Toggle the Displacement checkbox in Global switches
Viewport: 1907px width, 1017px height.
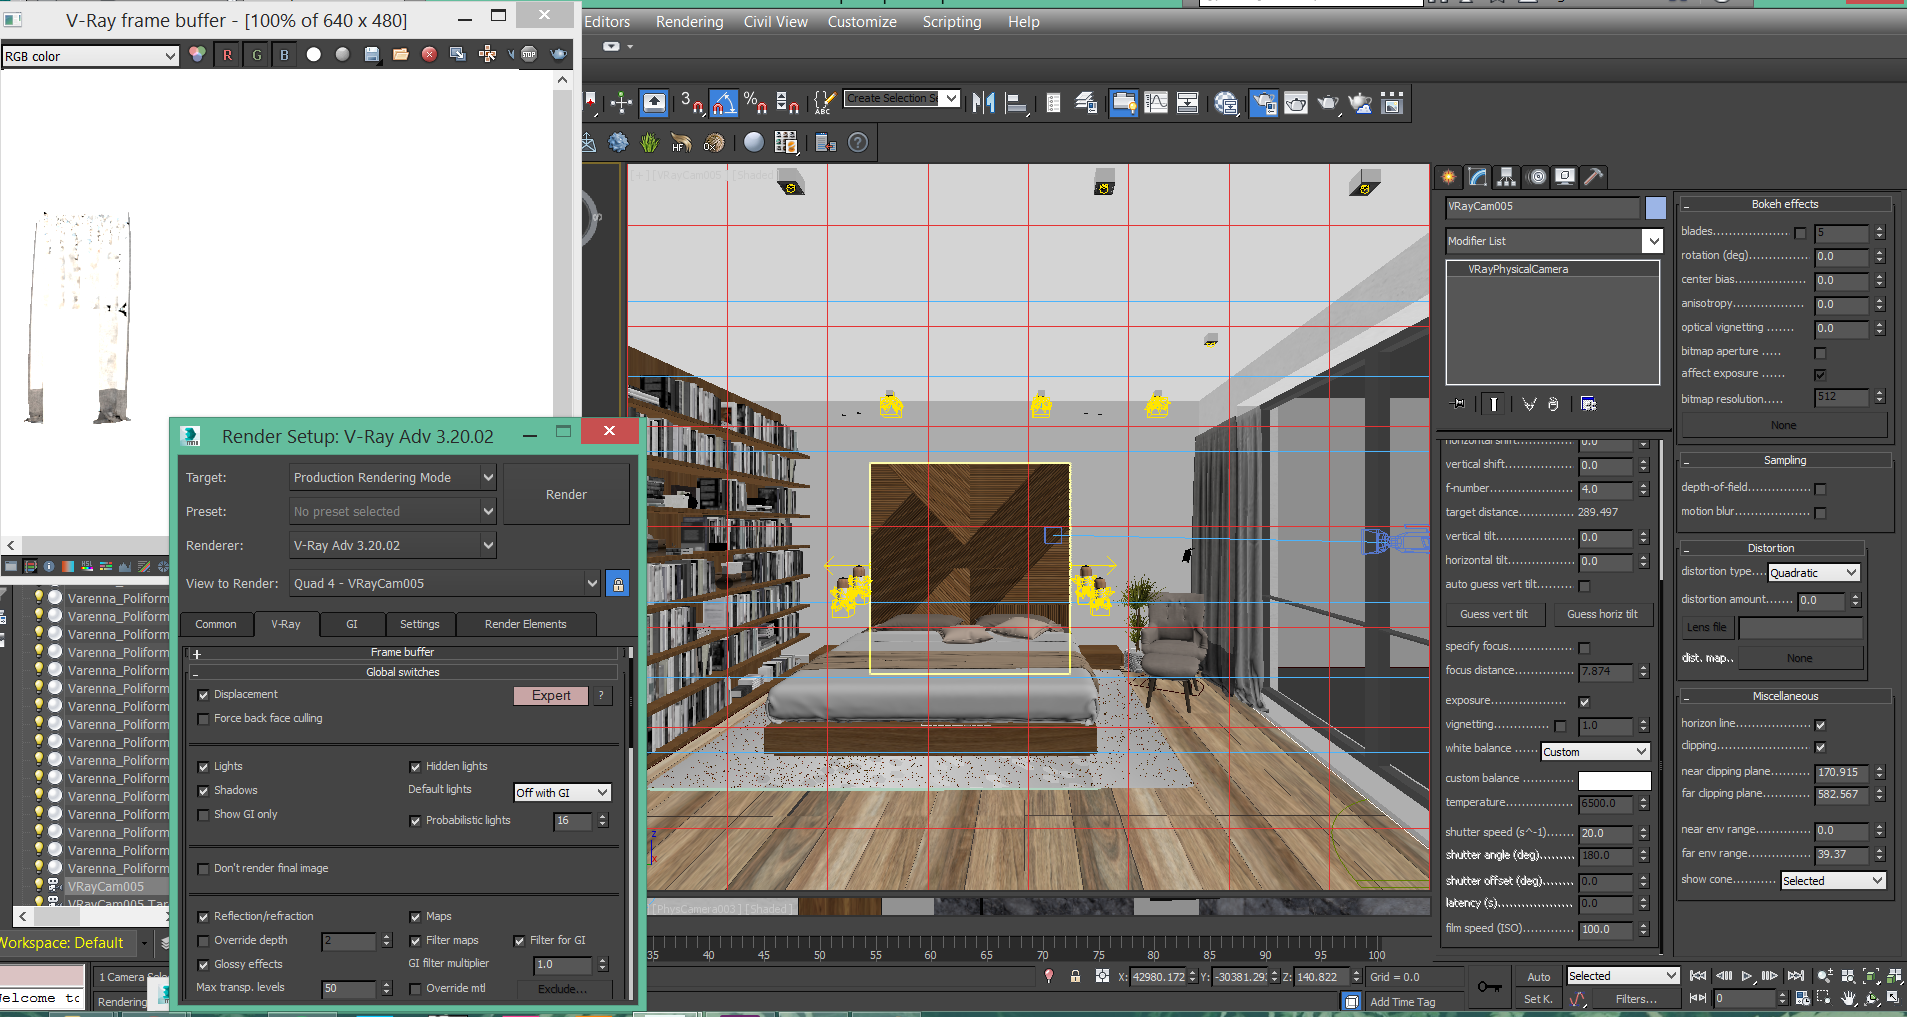click(204, 694)
